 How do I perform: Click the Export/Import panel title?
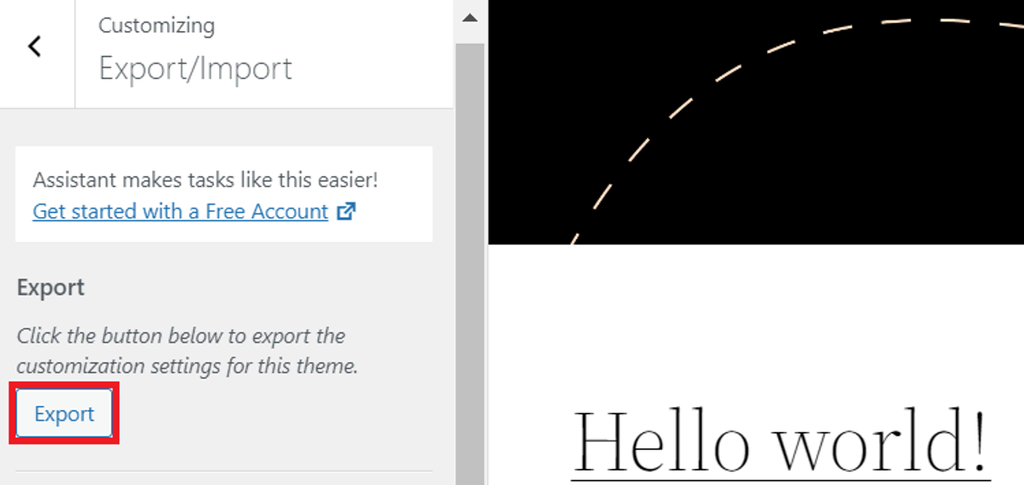tap(195, 68)
